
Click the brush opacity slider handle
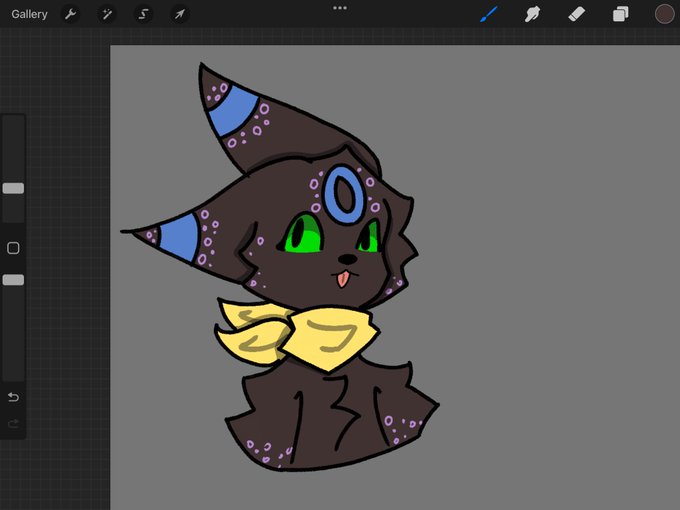tap(13, 280)
